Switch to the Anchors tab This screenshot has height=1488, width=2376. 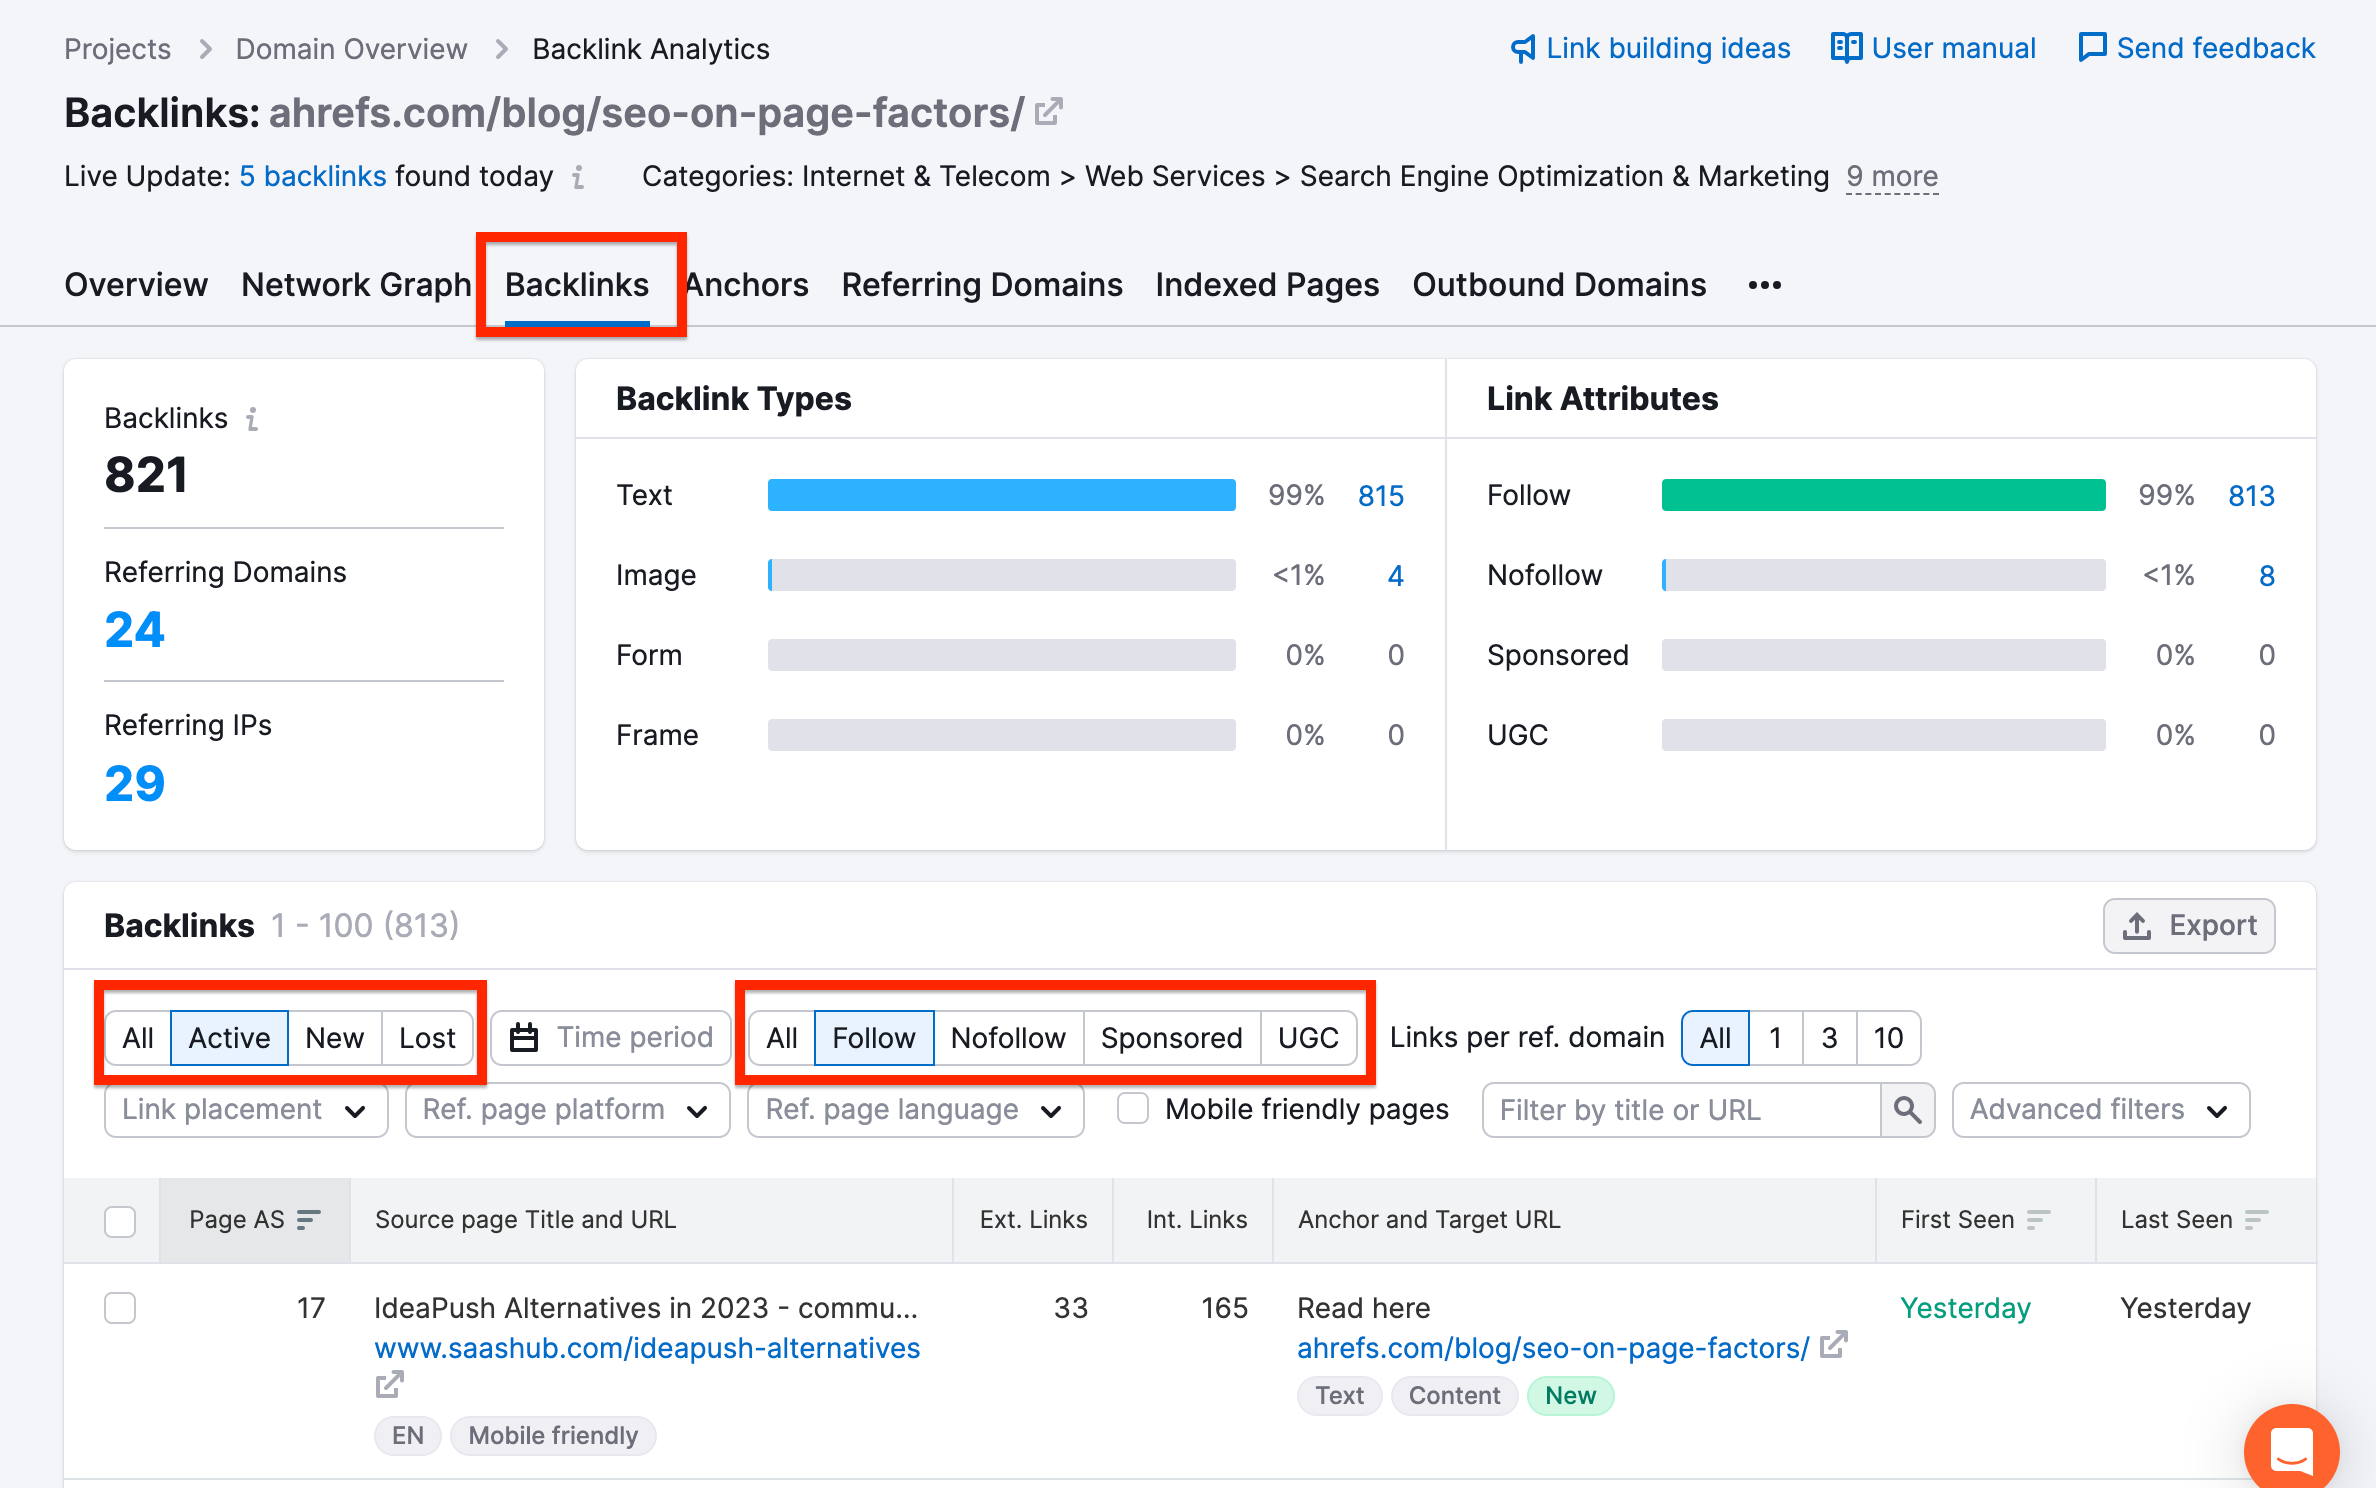point(747,285)
